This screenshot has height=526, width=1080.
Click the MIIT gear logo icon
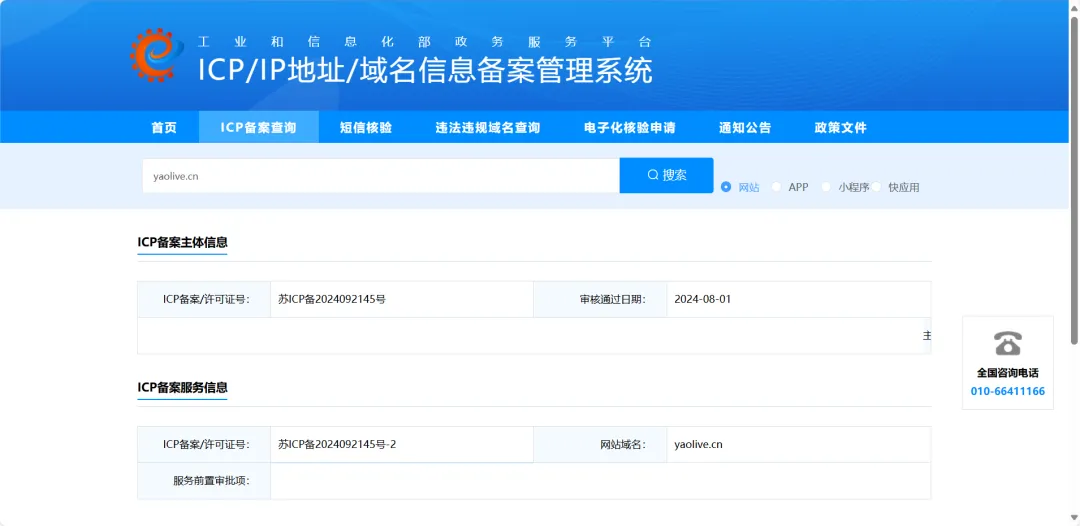coord(157,54)
